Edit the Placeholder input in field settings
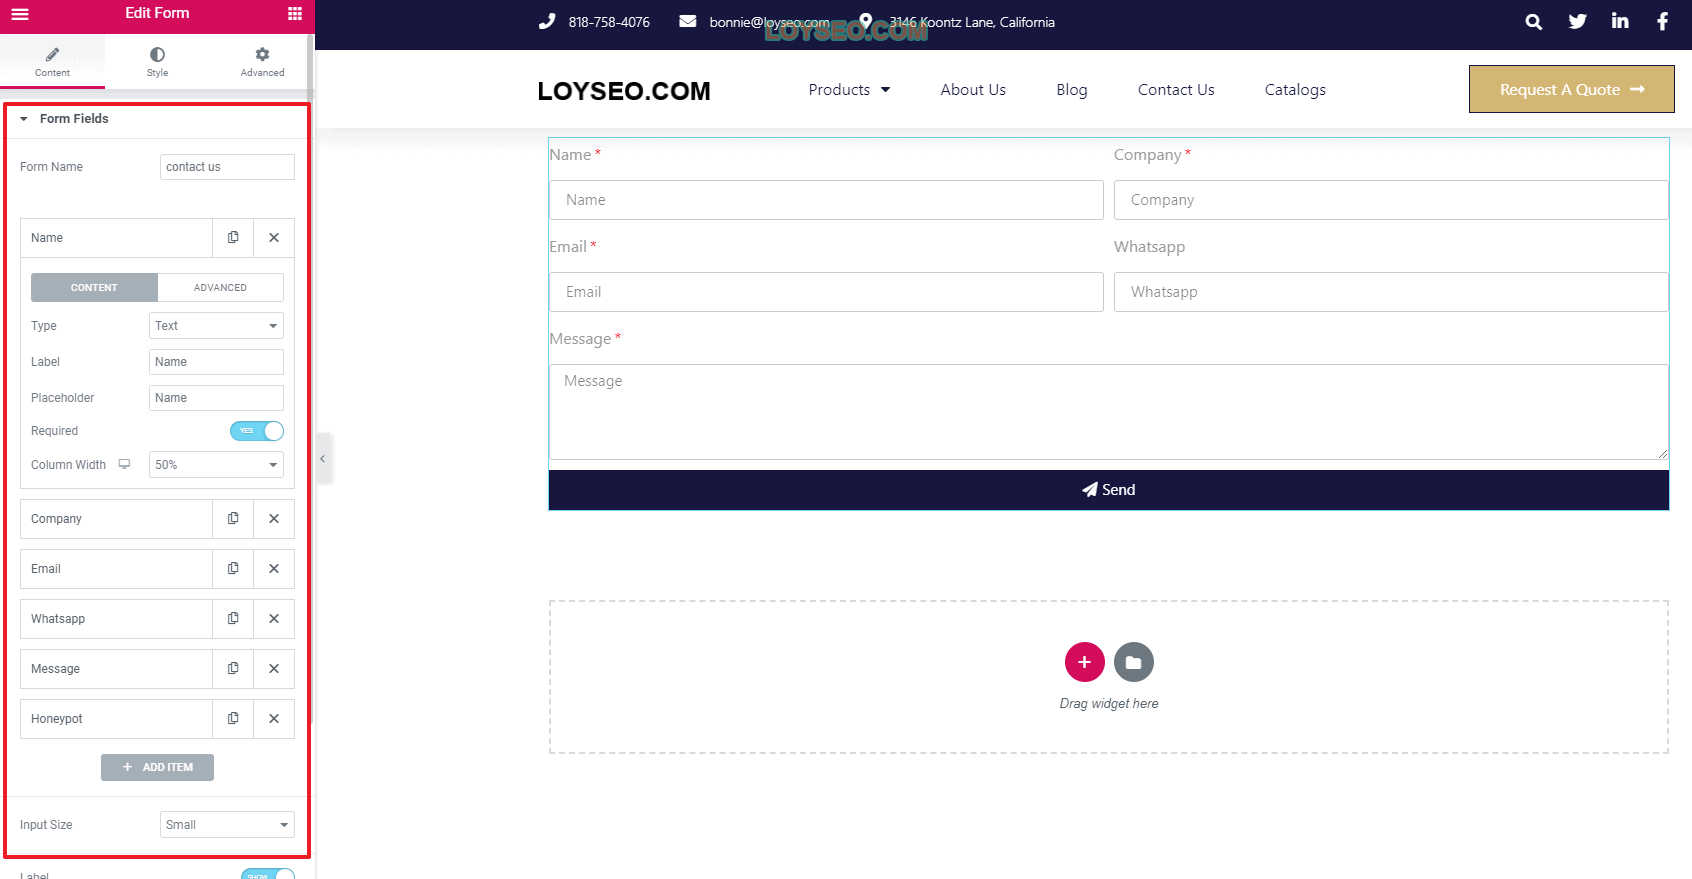This screenshot has width=1692, height=879. (x=216, y=398)
